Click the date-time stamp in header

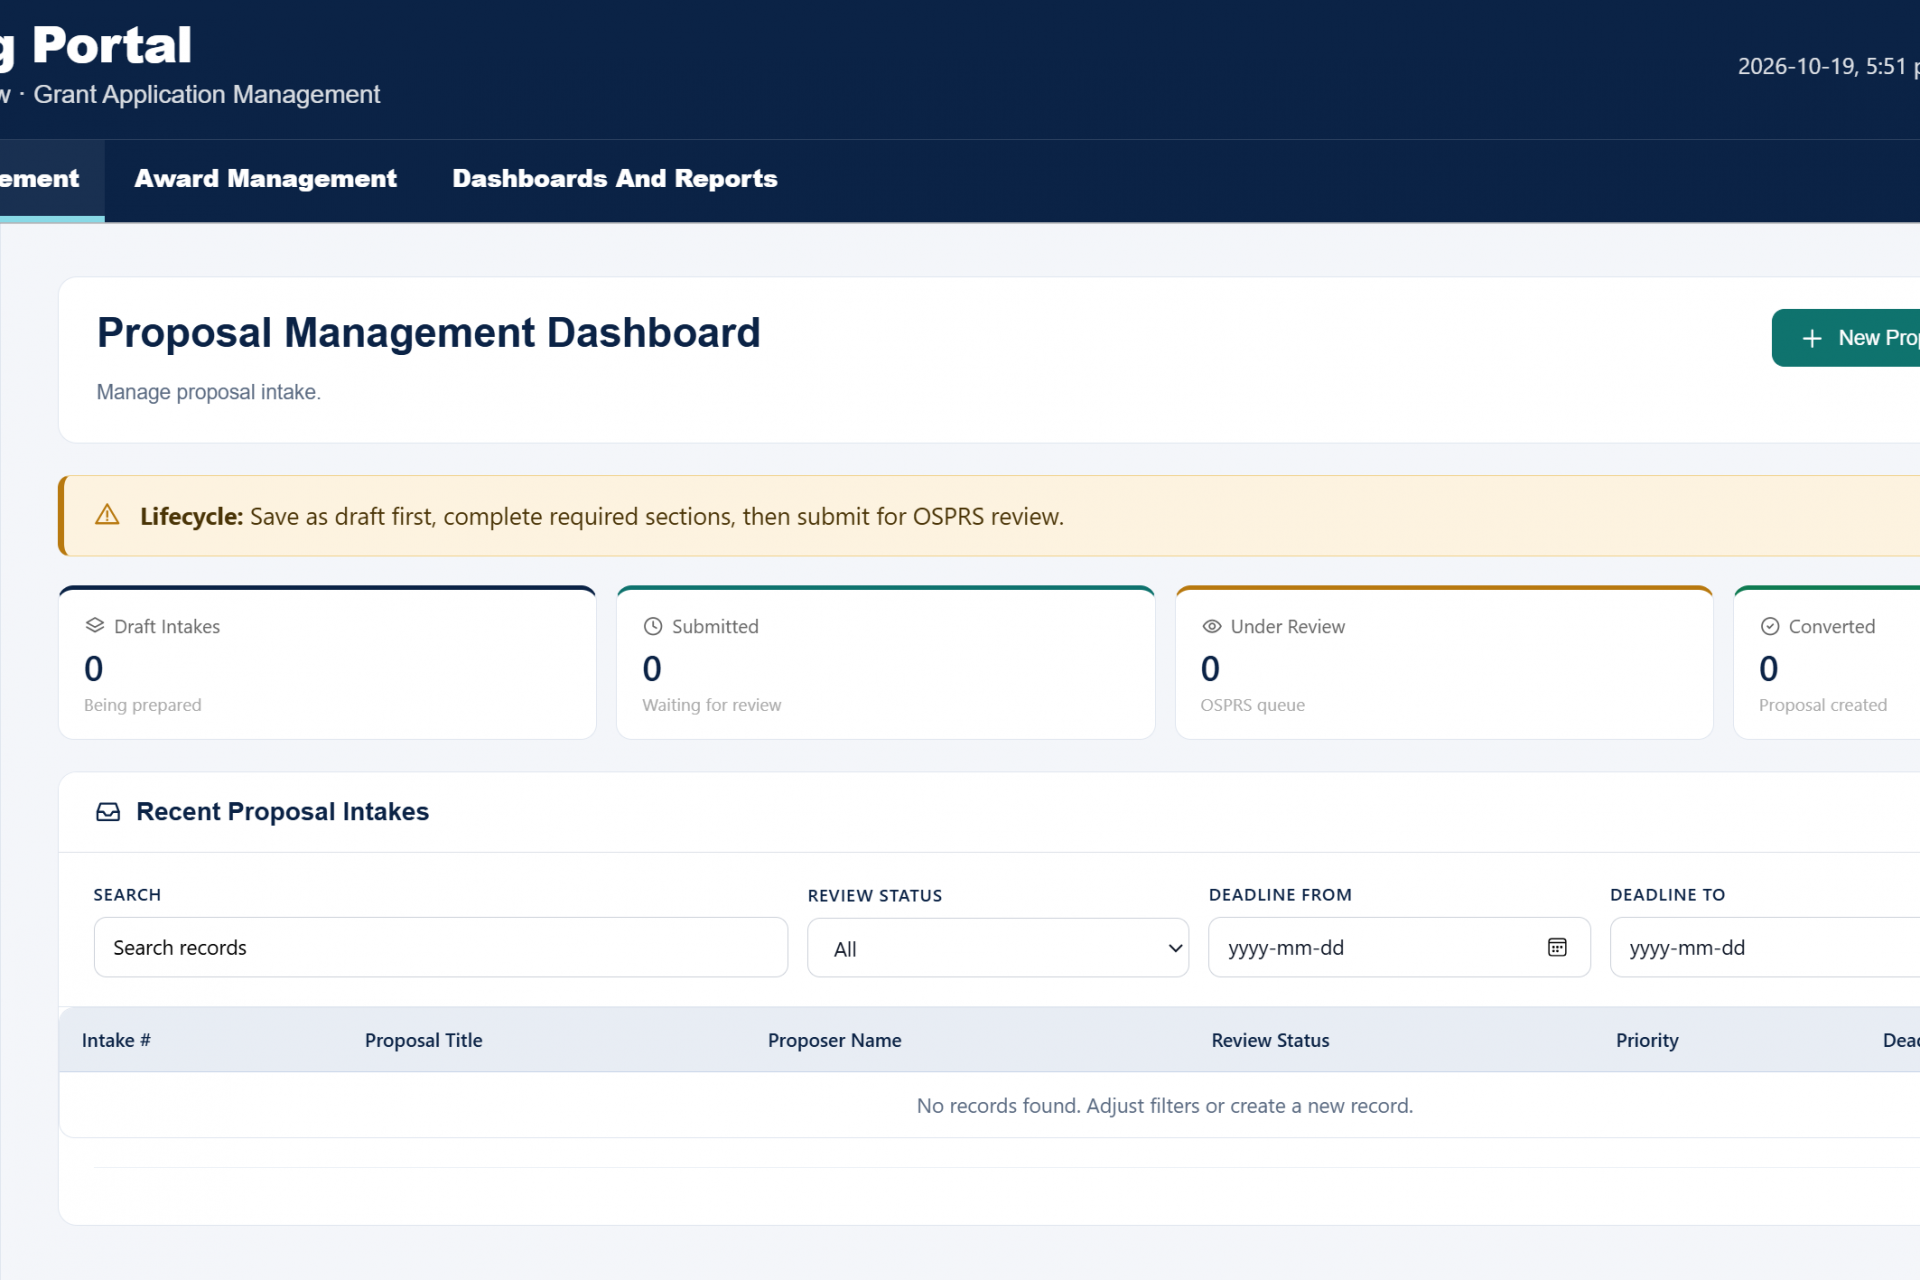tap(1828, 66)
